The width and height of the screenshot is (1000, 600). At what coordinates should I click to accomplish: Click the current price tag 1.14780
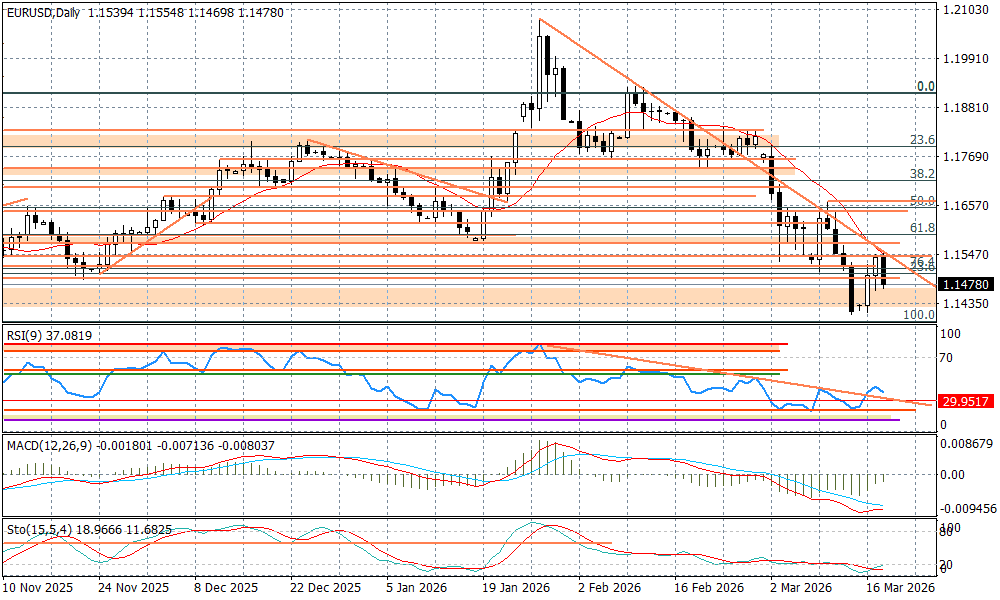pos(967,284)
